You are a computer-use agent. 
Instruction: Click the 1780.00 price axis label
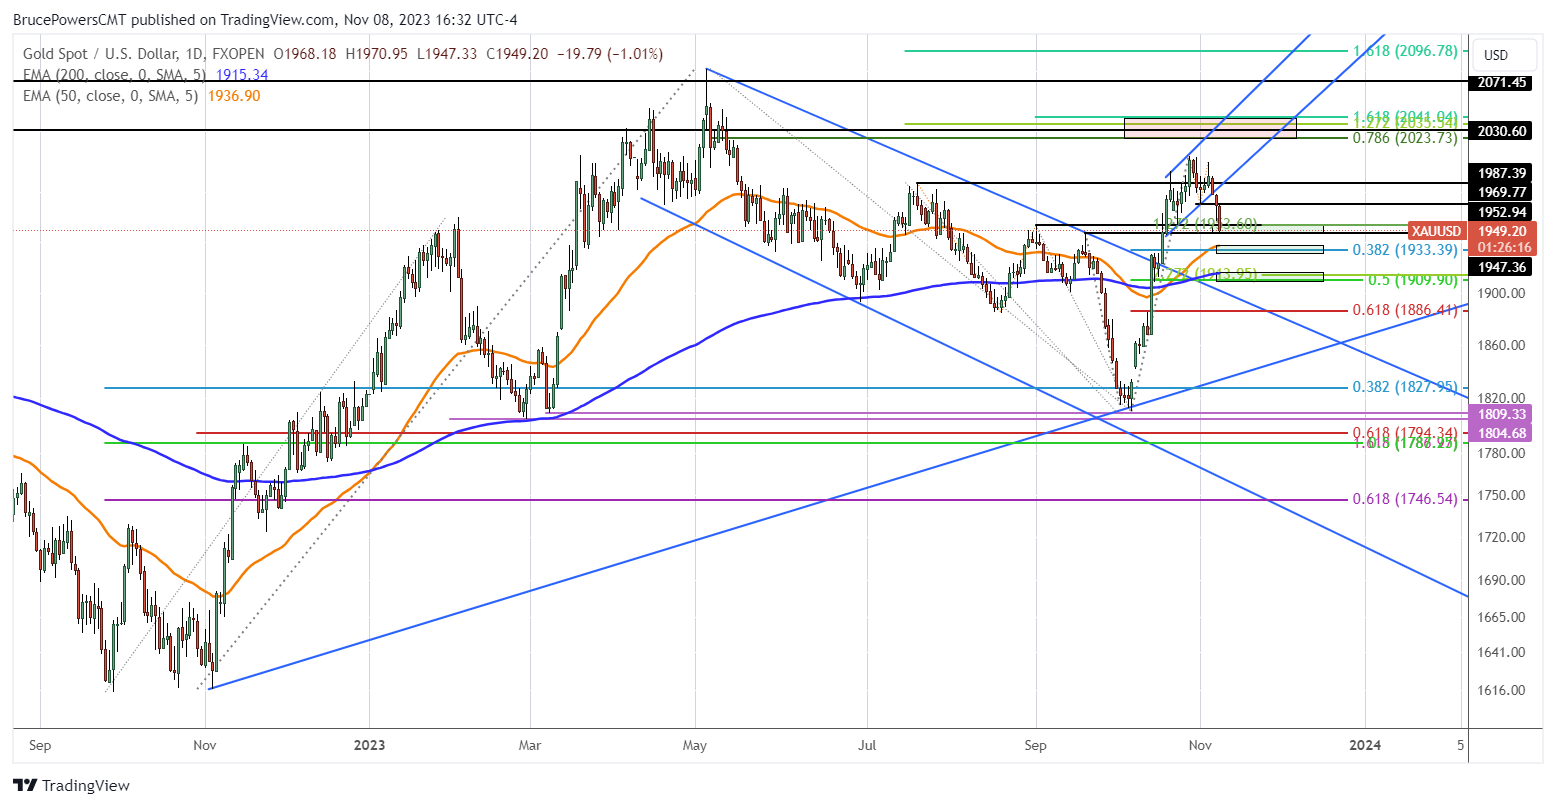(x=1501, y=453)
